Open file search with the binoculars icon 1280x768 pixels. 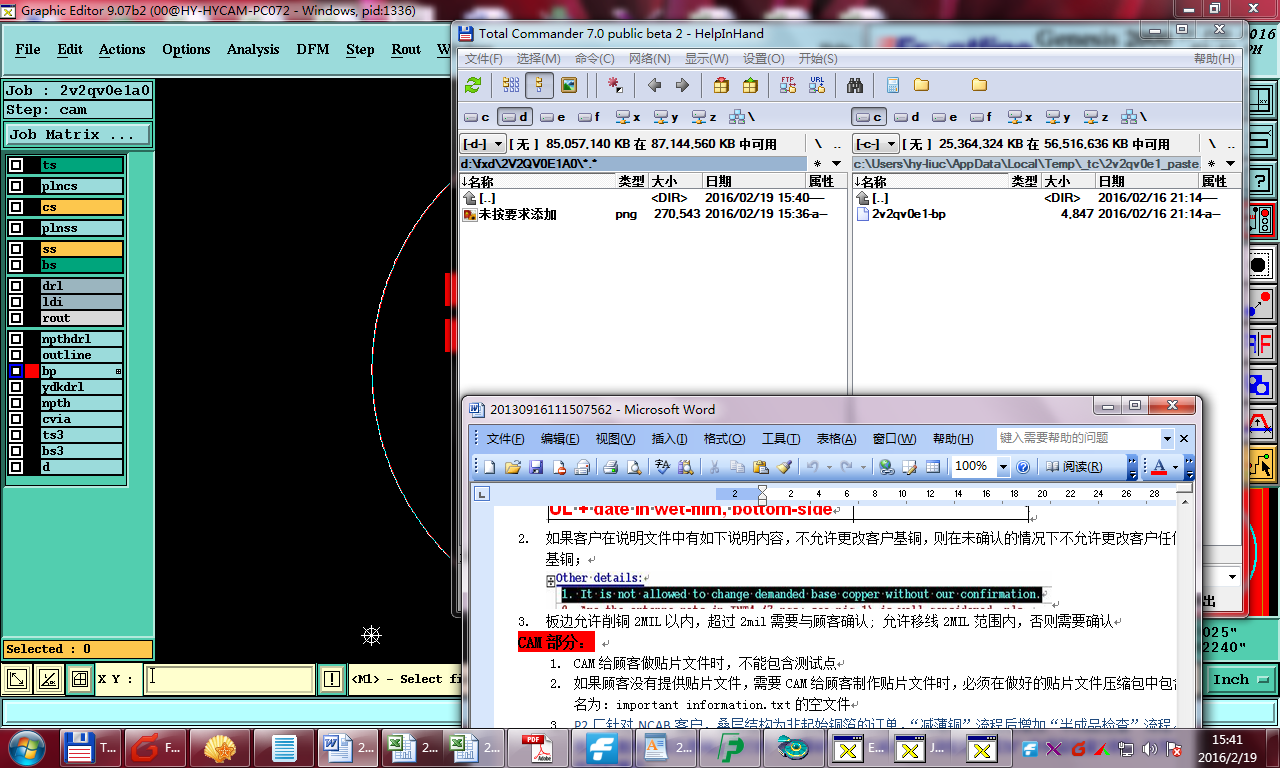(x=855, y=85)
